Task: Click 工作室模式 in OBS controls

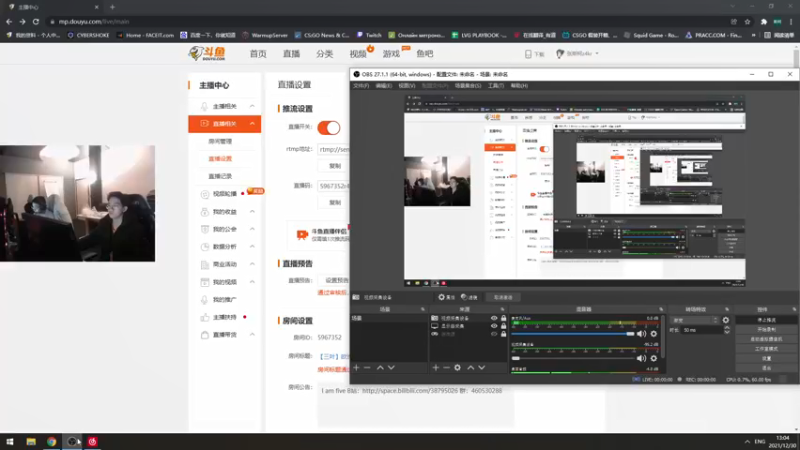Action: point(766,349)
